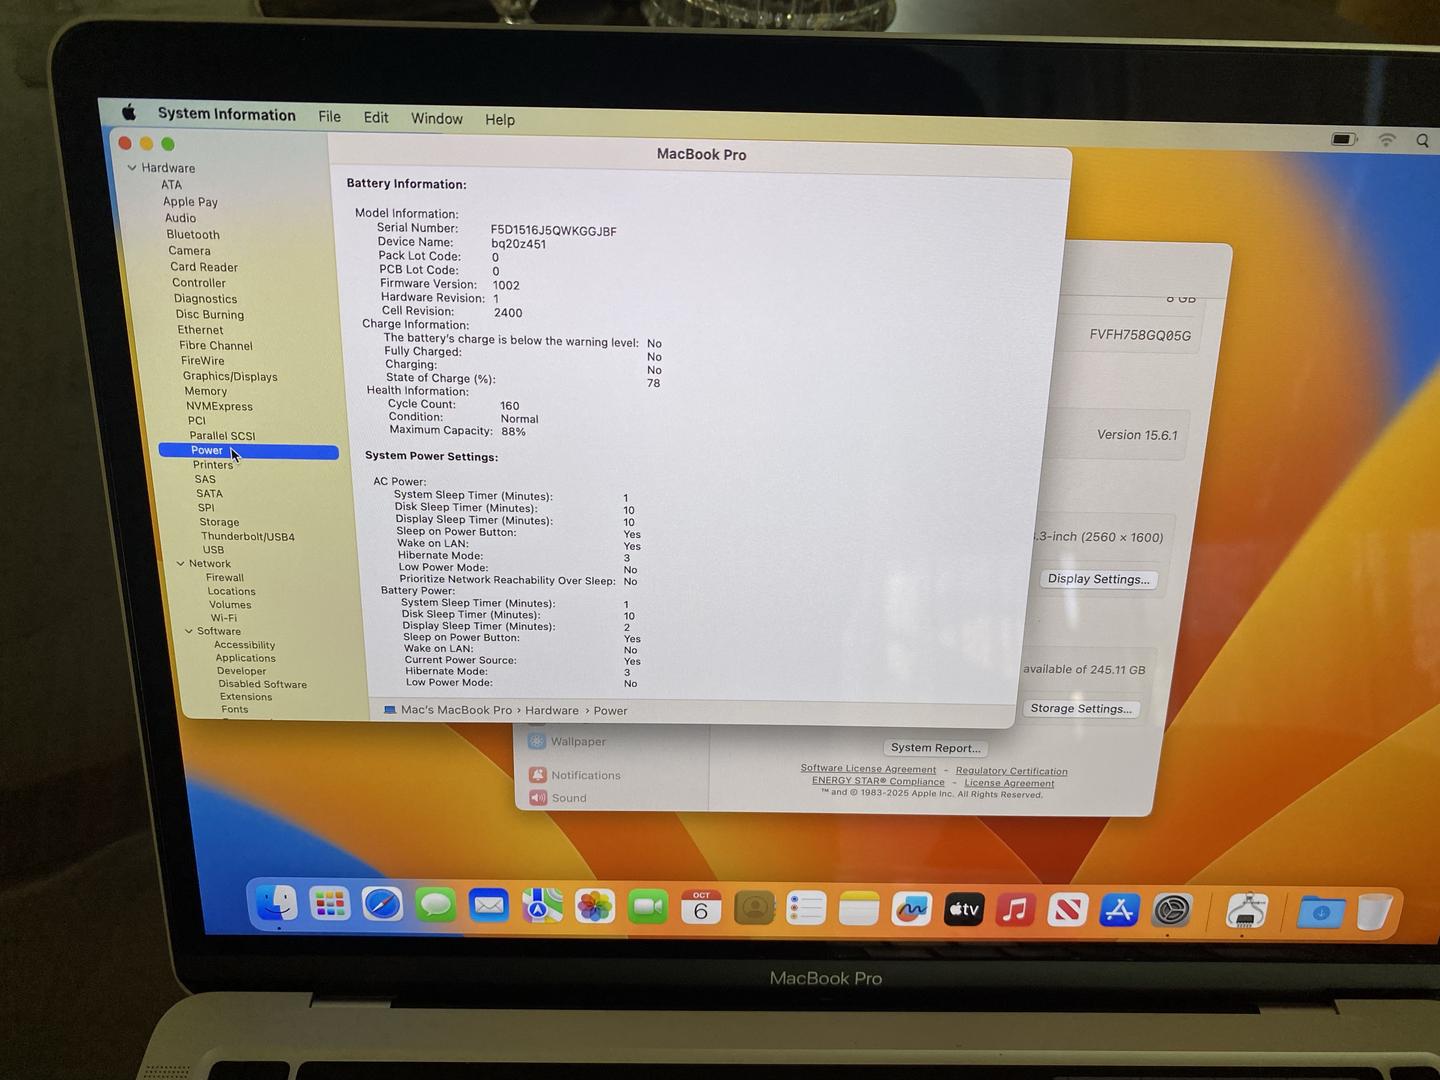Open the Edit menu
Screen dimensions: 1440x1080
click(376, 117)
